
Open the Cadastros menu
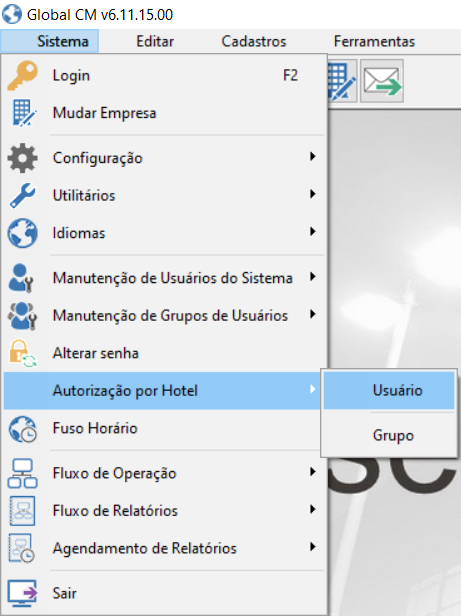pos(254,41)
